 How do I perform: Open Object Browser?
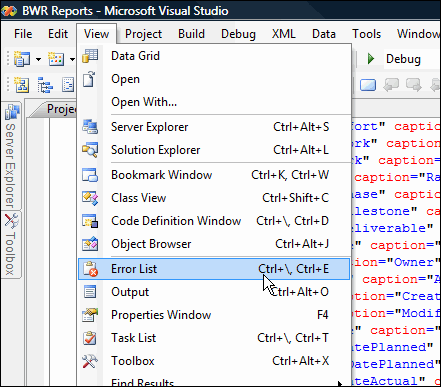[214, 244]
